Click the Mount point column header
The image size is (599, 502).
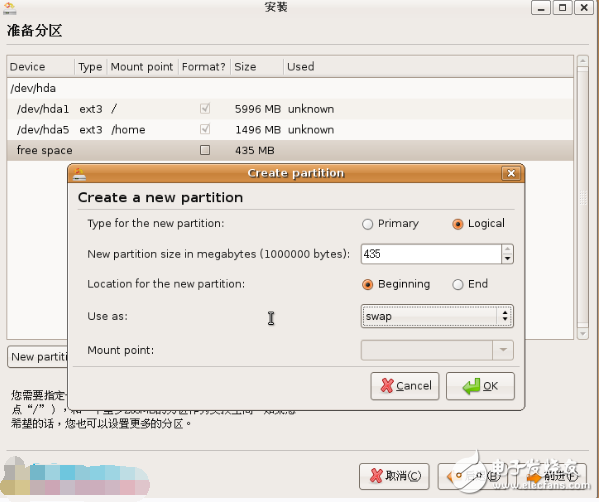tap(142, 67)
